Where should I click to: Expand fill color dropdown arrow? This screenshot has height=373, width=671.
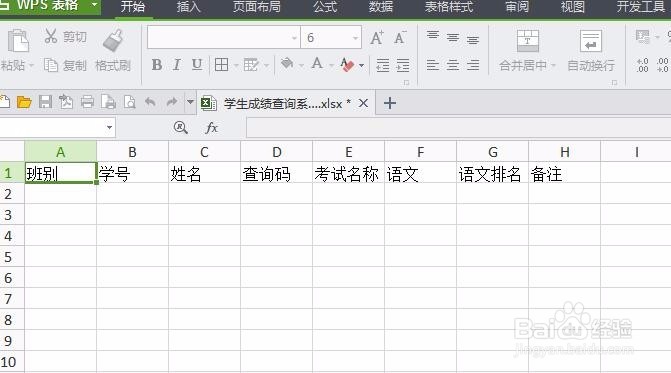point(301,65)
